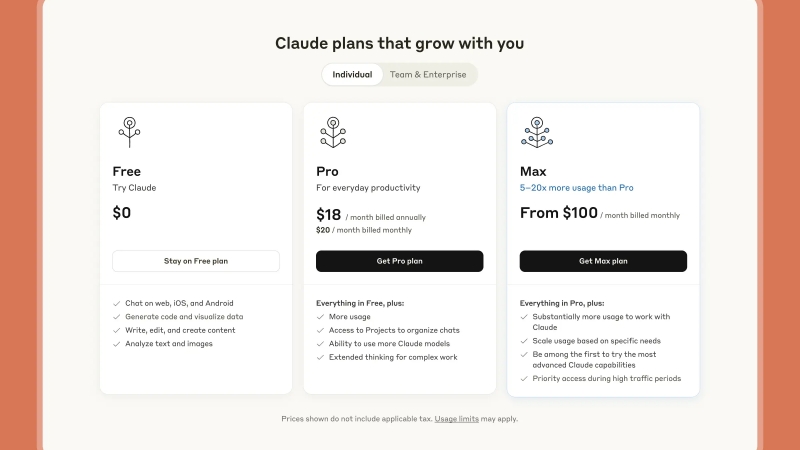Click the 'Get Pro plan' button

click(399, 261)
